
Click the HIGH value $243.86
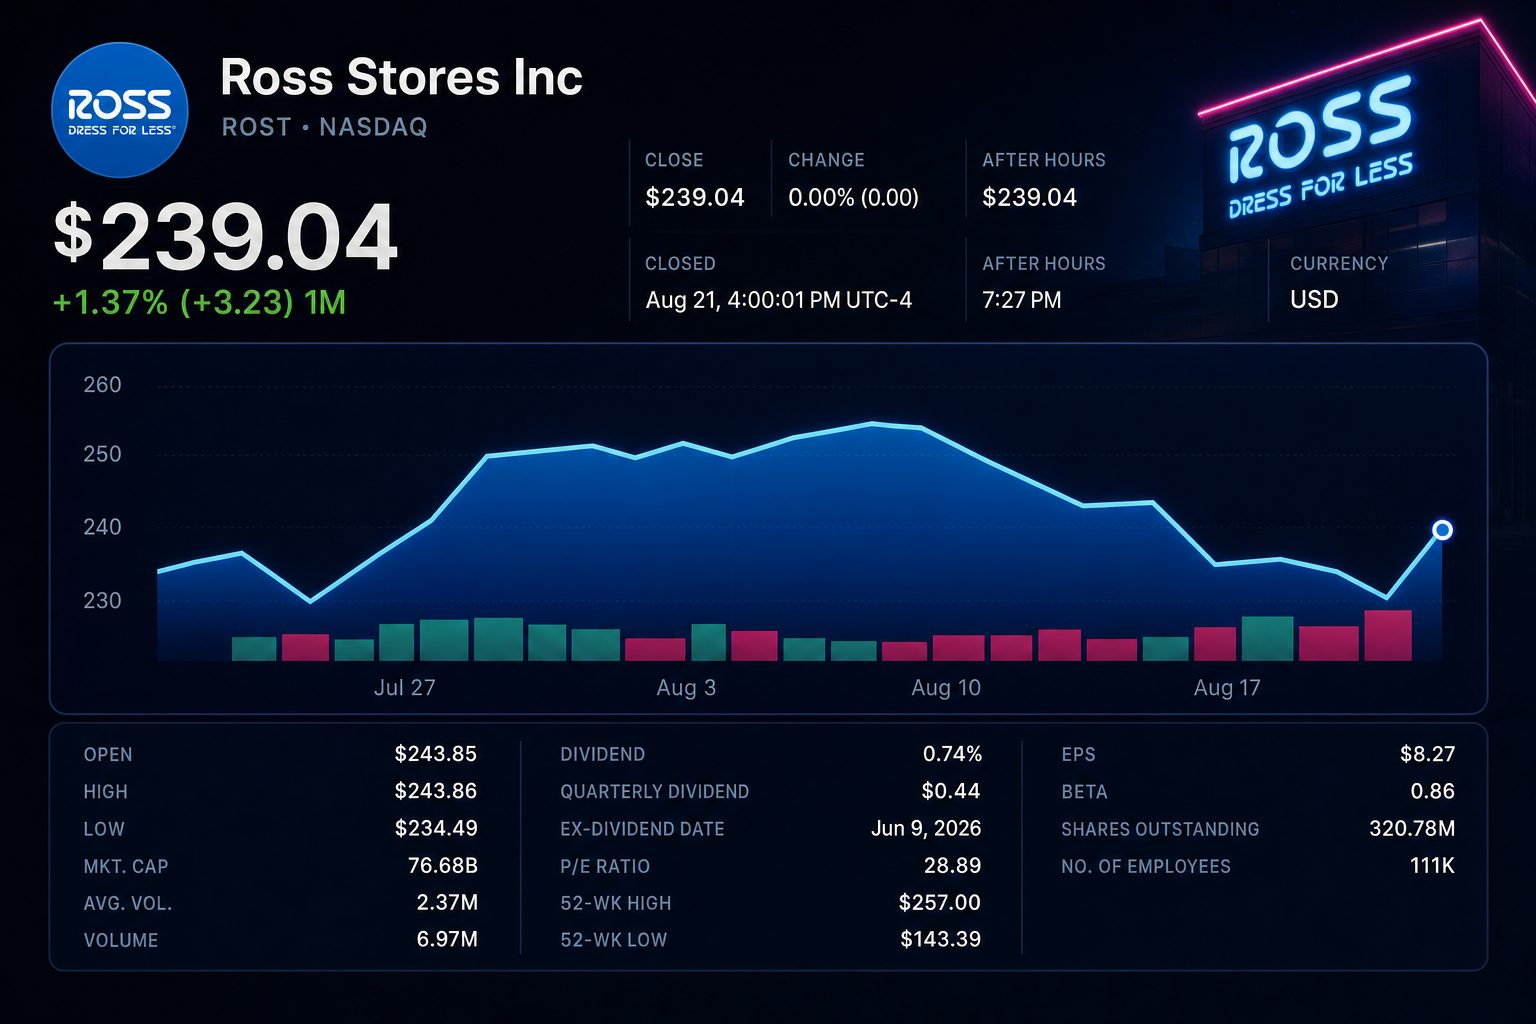tap(436, 791)
